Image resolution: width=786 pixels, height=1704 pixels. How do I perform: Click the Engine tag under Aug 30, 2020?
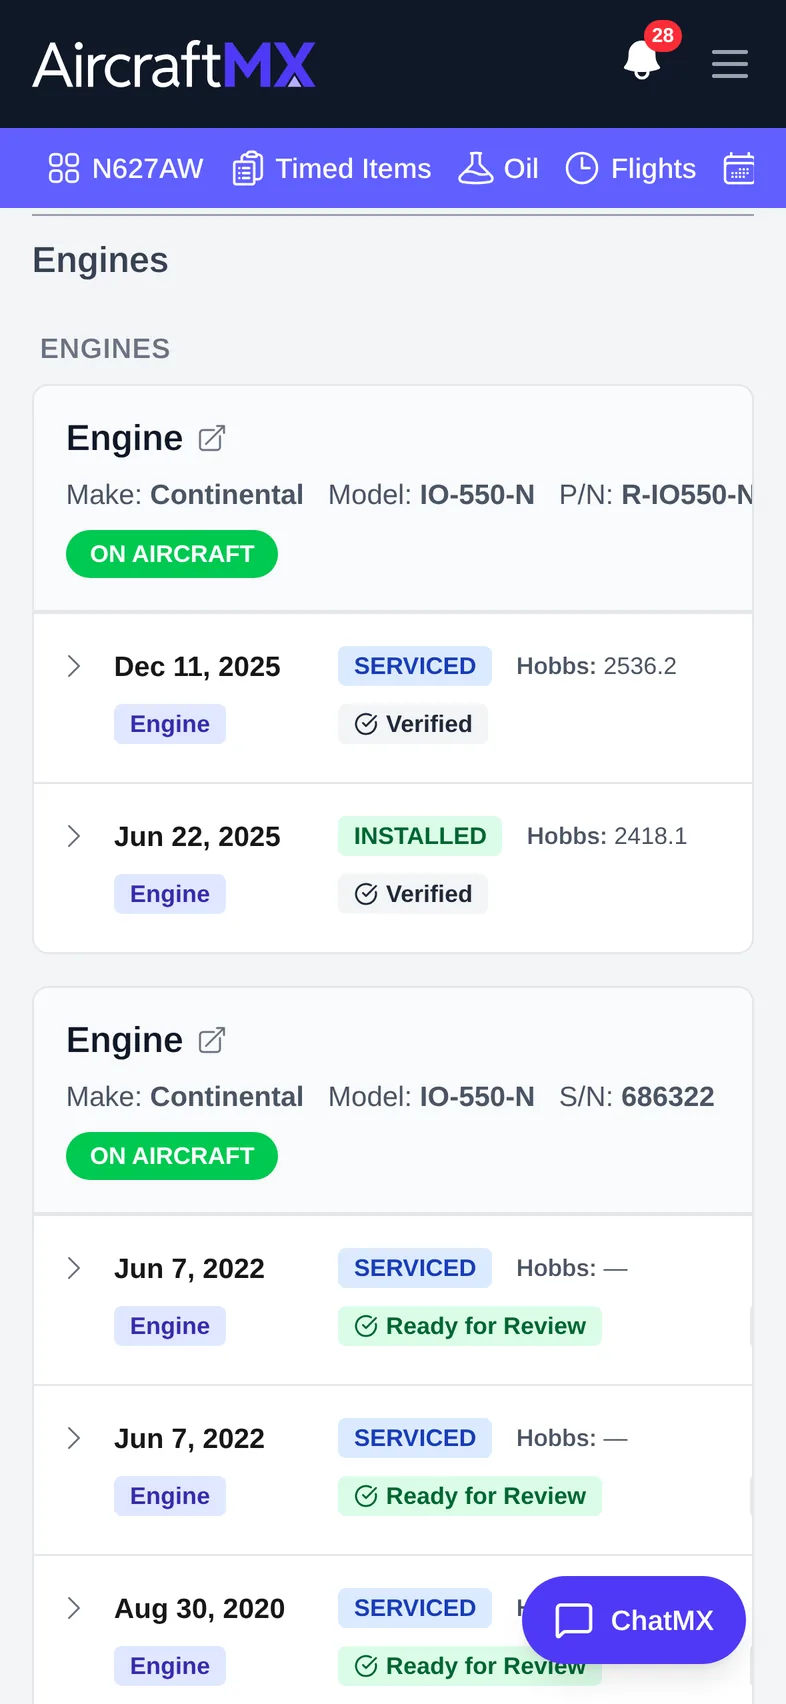(170, 1666)
